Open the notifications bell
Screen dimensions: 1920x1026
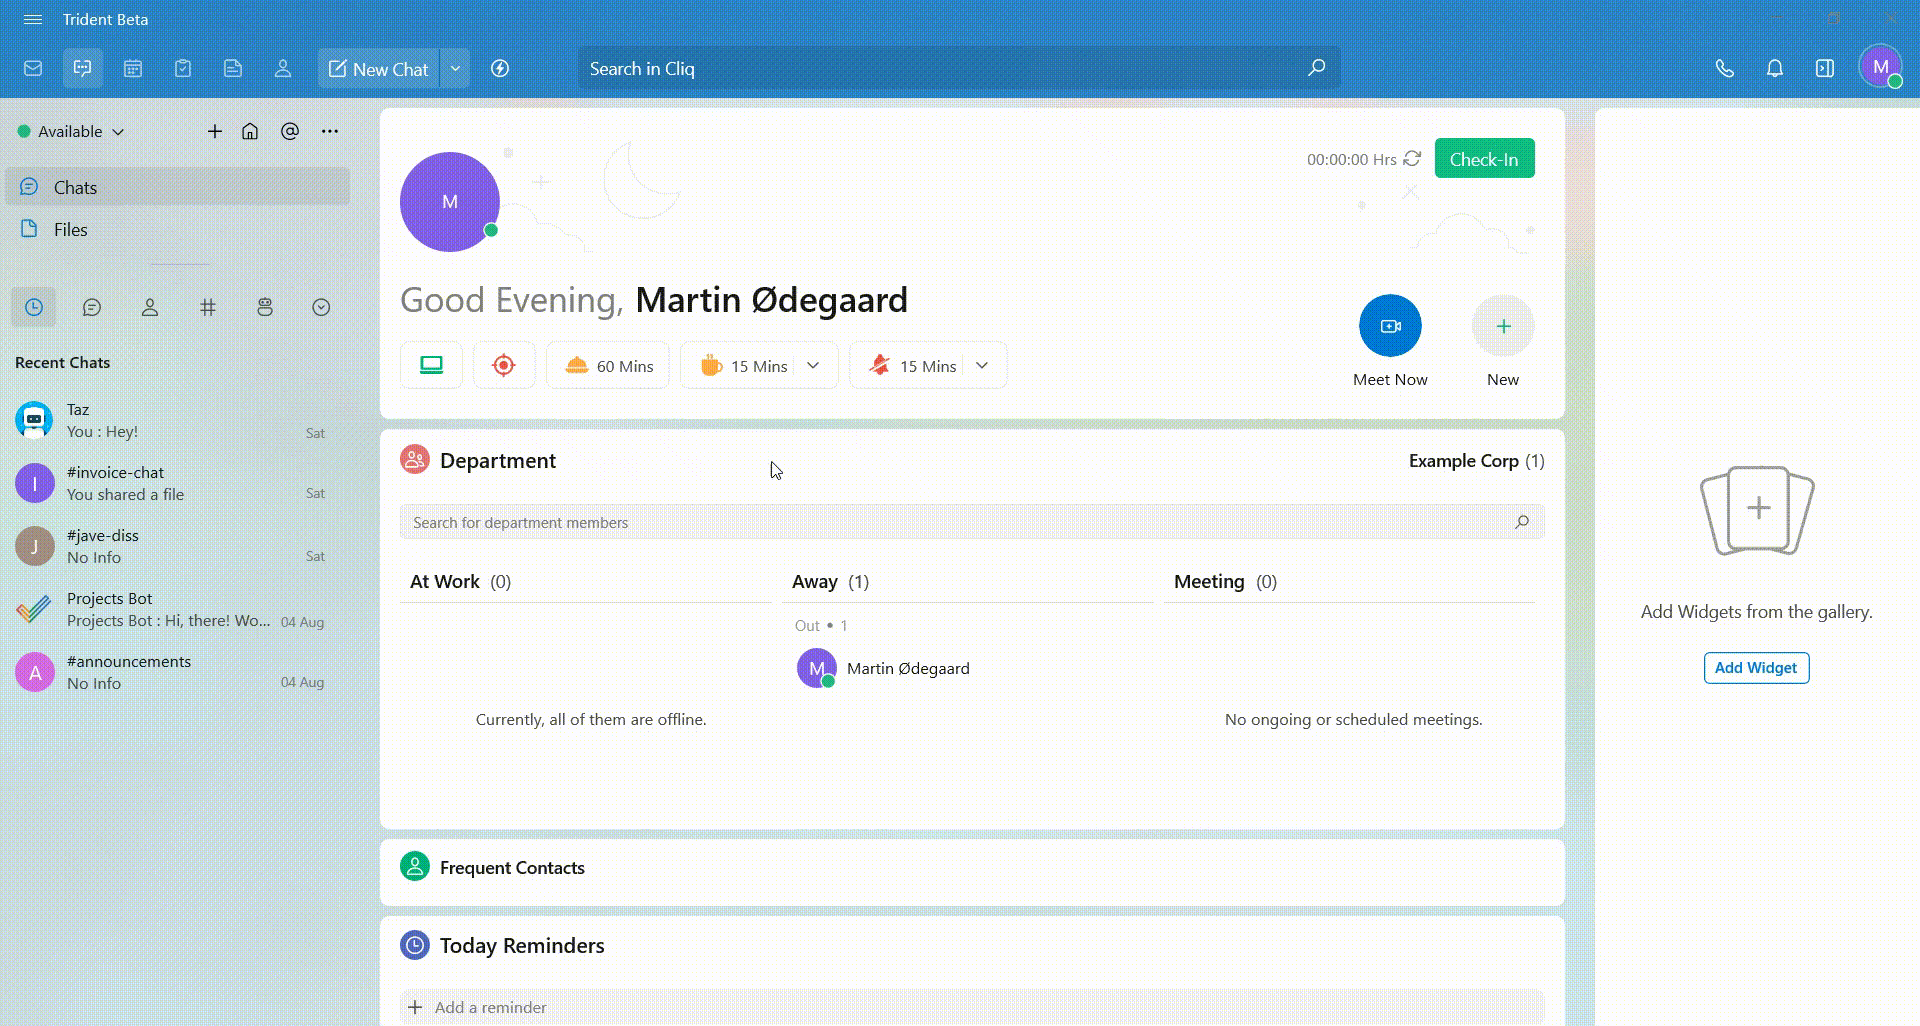click(1774, 69)
